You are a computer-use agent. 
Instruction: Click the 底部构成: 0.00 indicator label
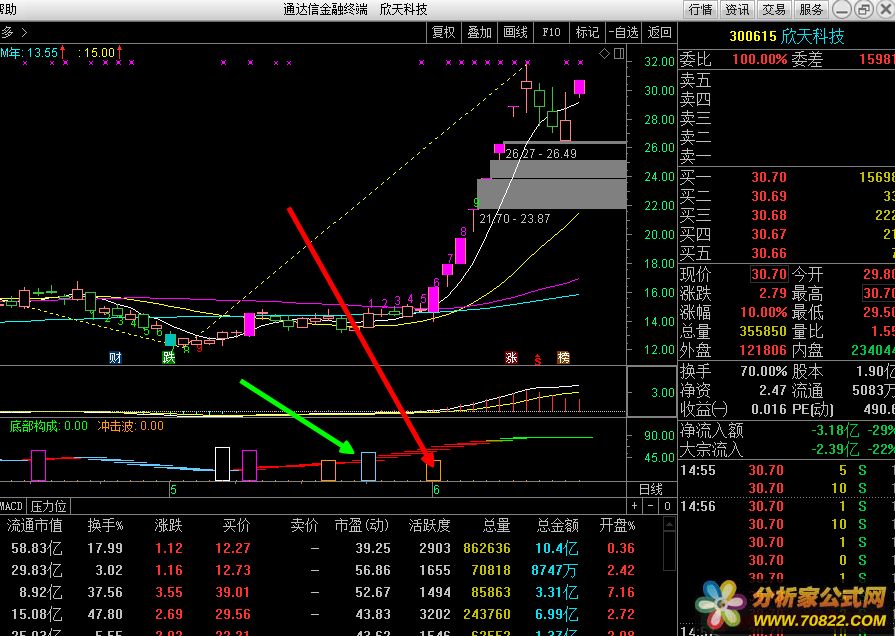point(49,426)
